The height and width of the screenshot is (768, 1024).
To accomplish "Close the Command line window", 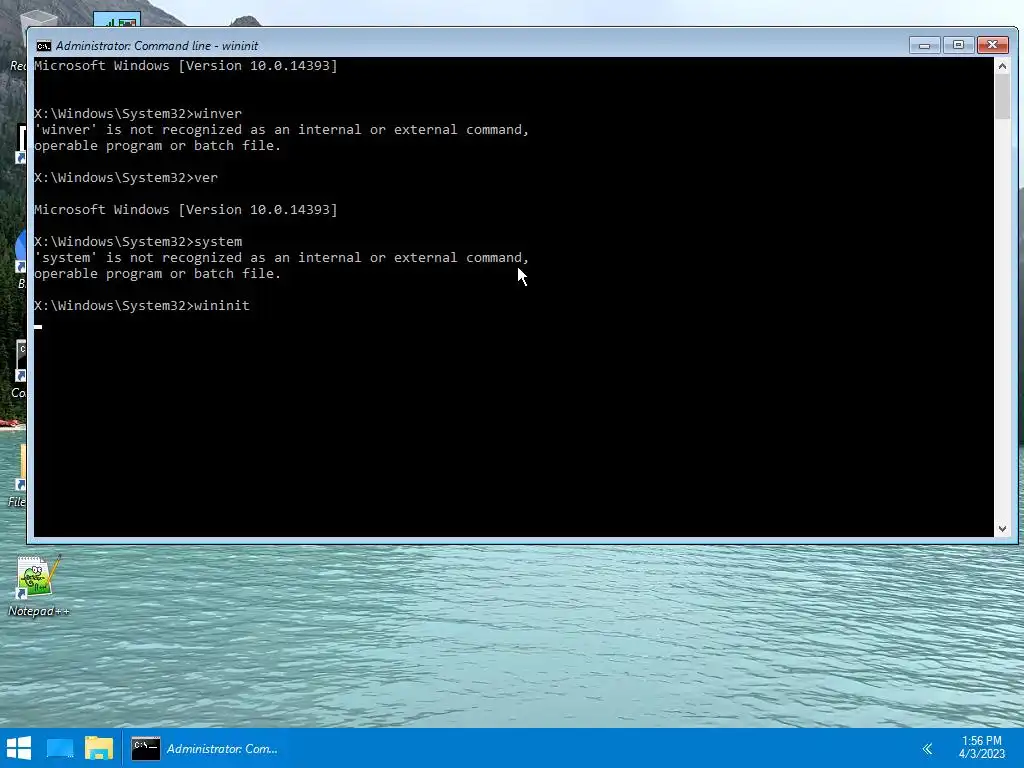I will pyautogui.click(x=993, y=45).
